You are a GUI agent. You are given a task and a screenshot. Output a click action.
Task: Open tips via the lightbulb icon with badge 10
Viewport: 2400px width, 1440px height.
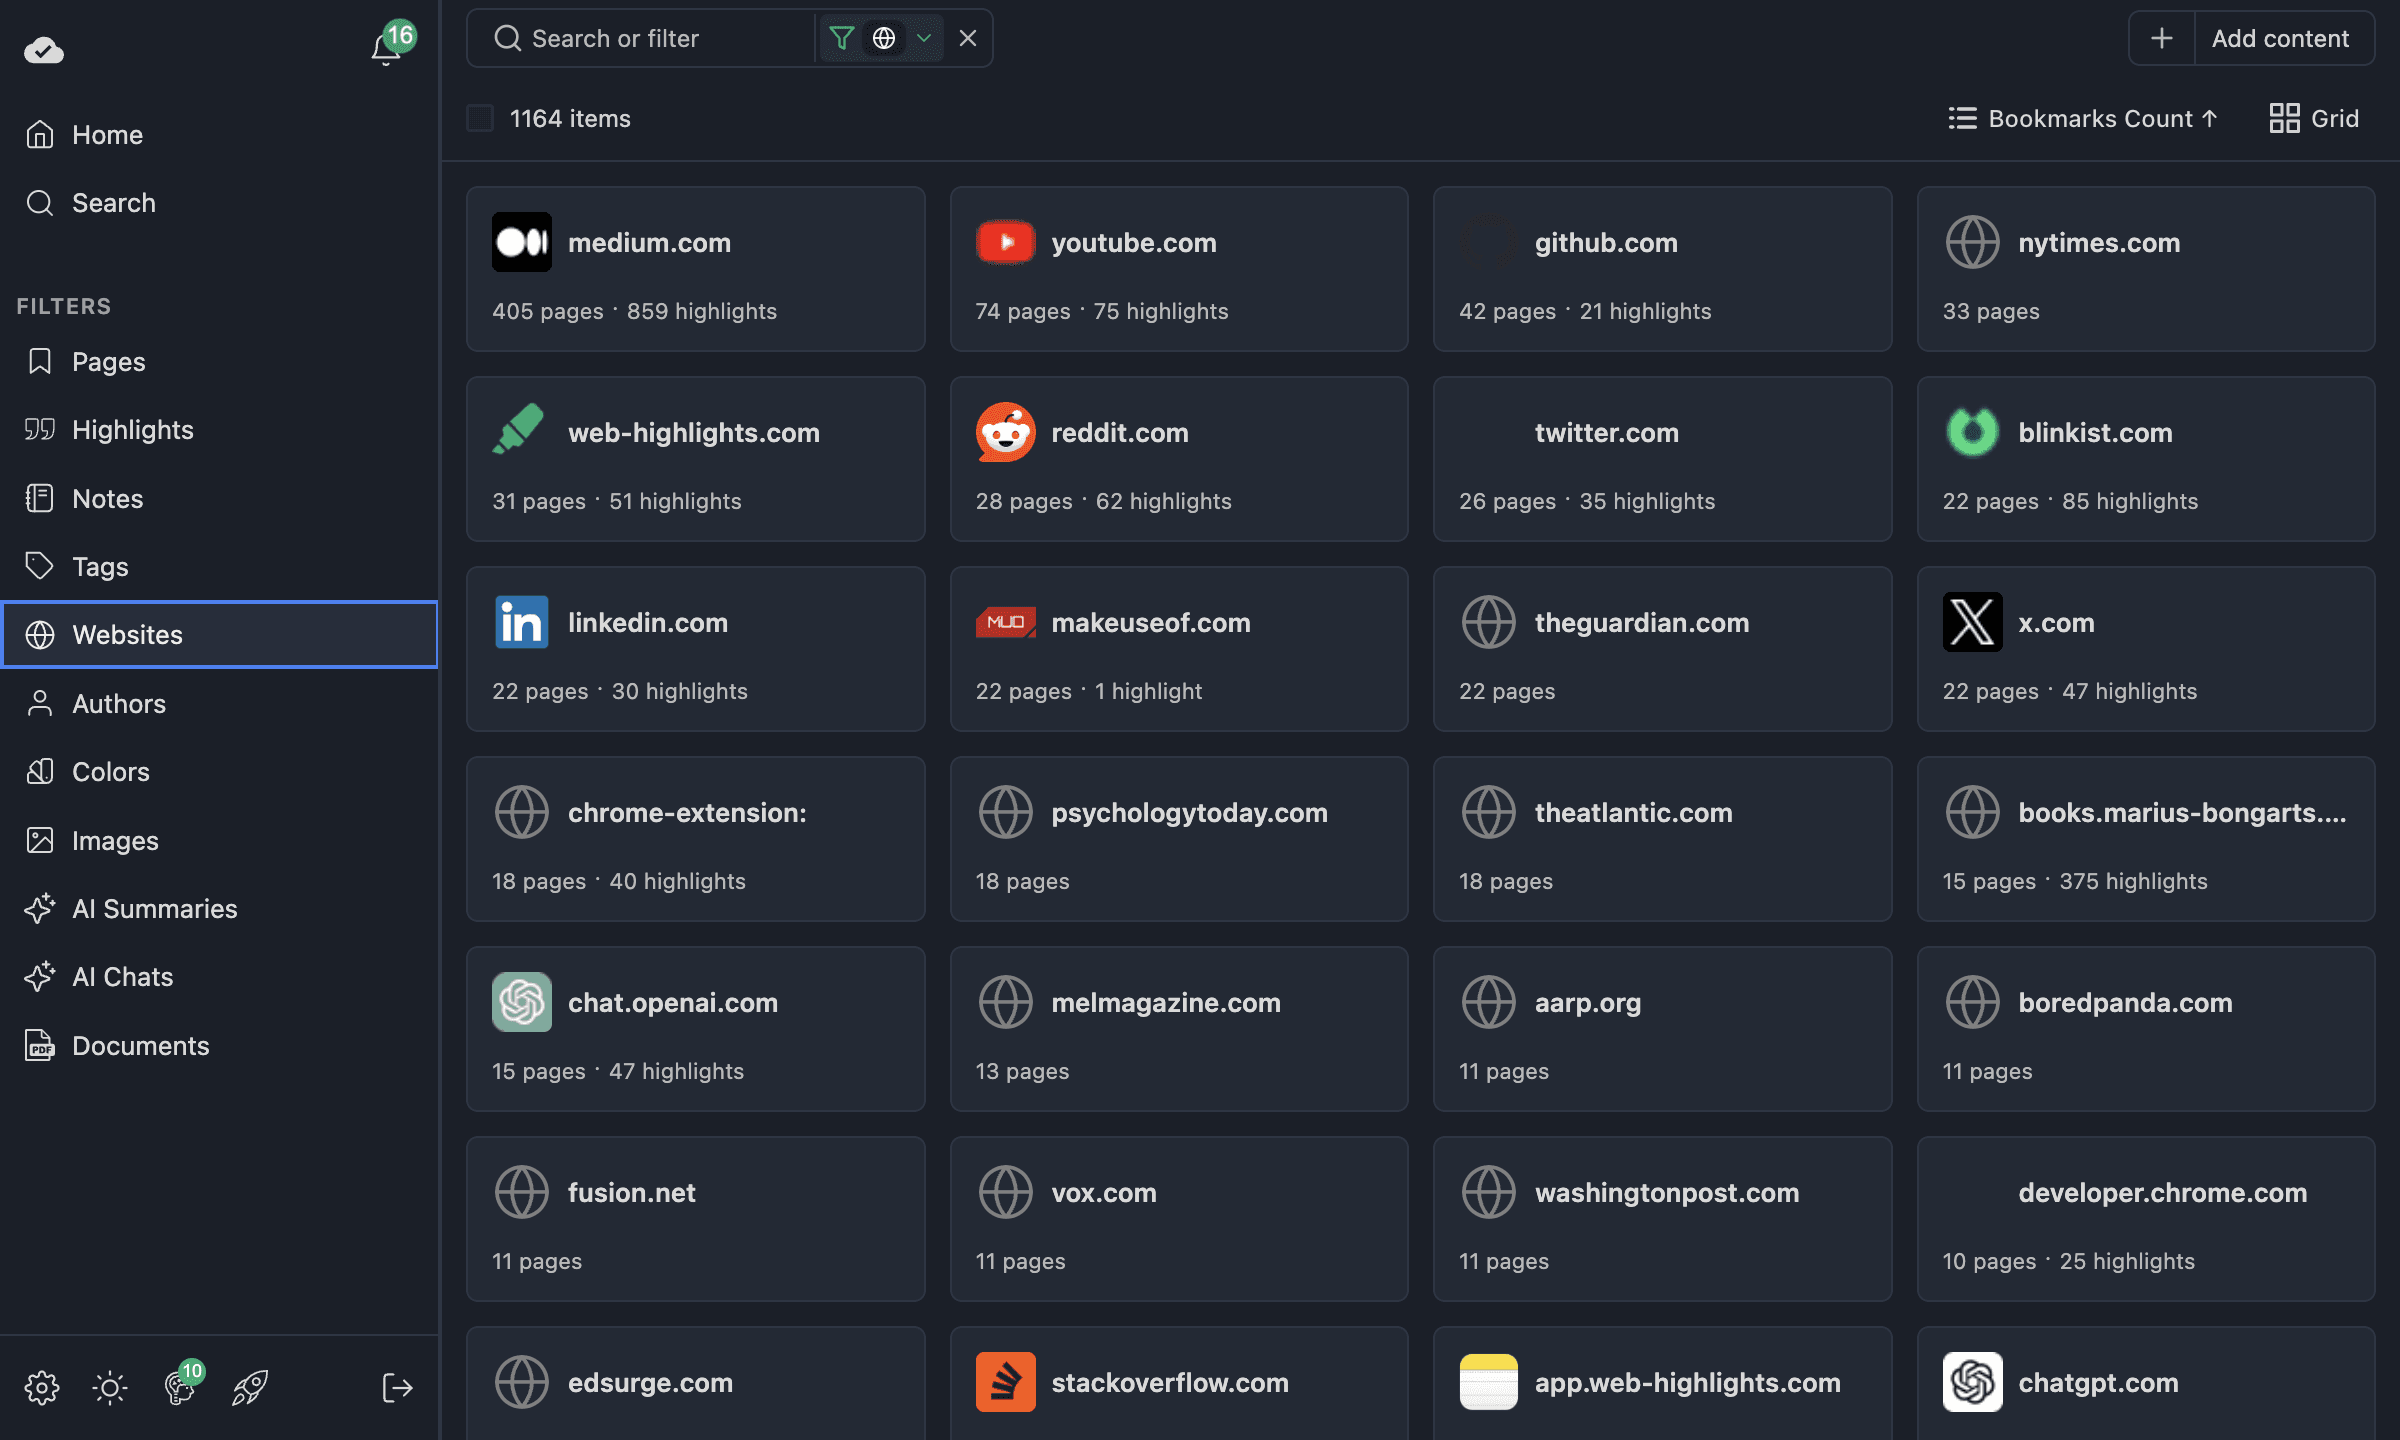(180, 1387)
